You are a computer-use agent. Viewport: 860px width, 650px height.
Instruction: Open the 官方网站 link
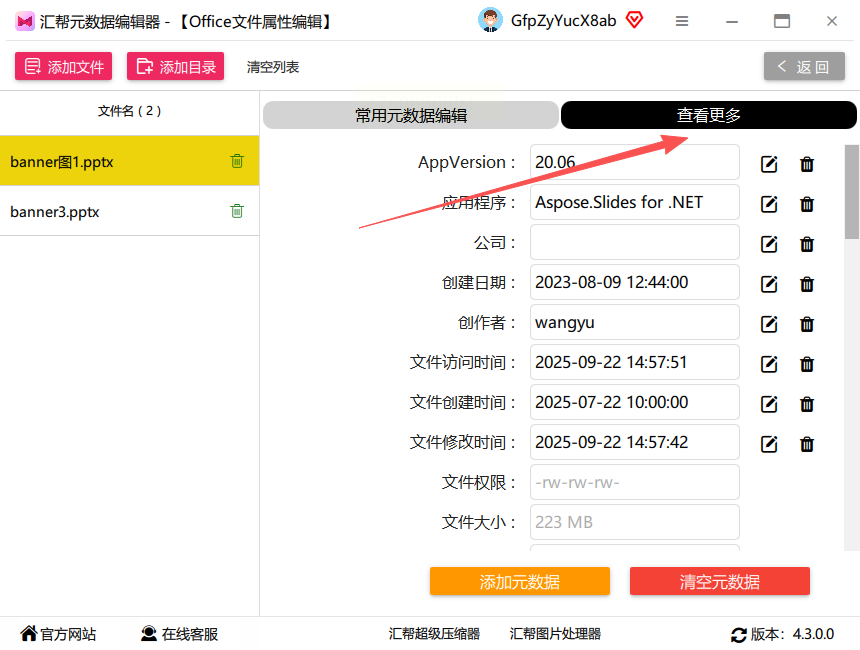[58, 634]
